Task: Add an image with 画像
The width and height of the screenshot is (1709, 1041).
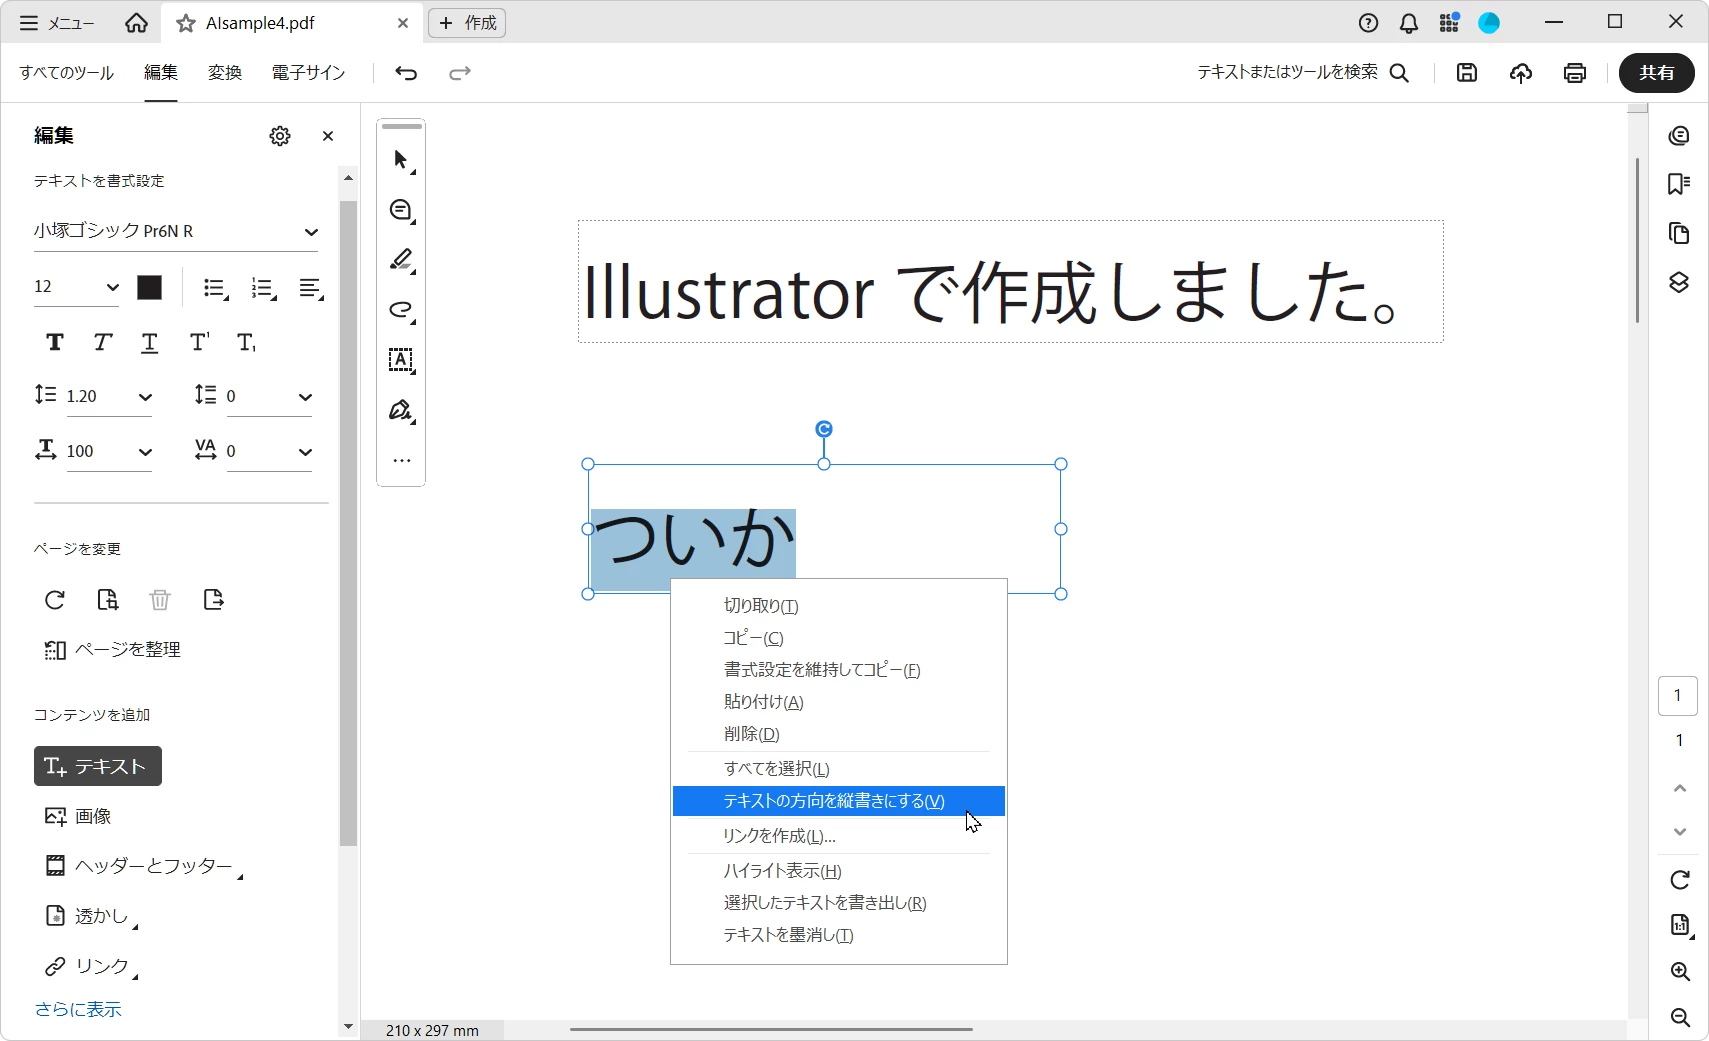Action: 78,817
